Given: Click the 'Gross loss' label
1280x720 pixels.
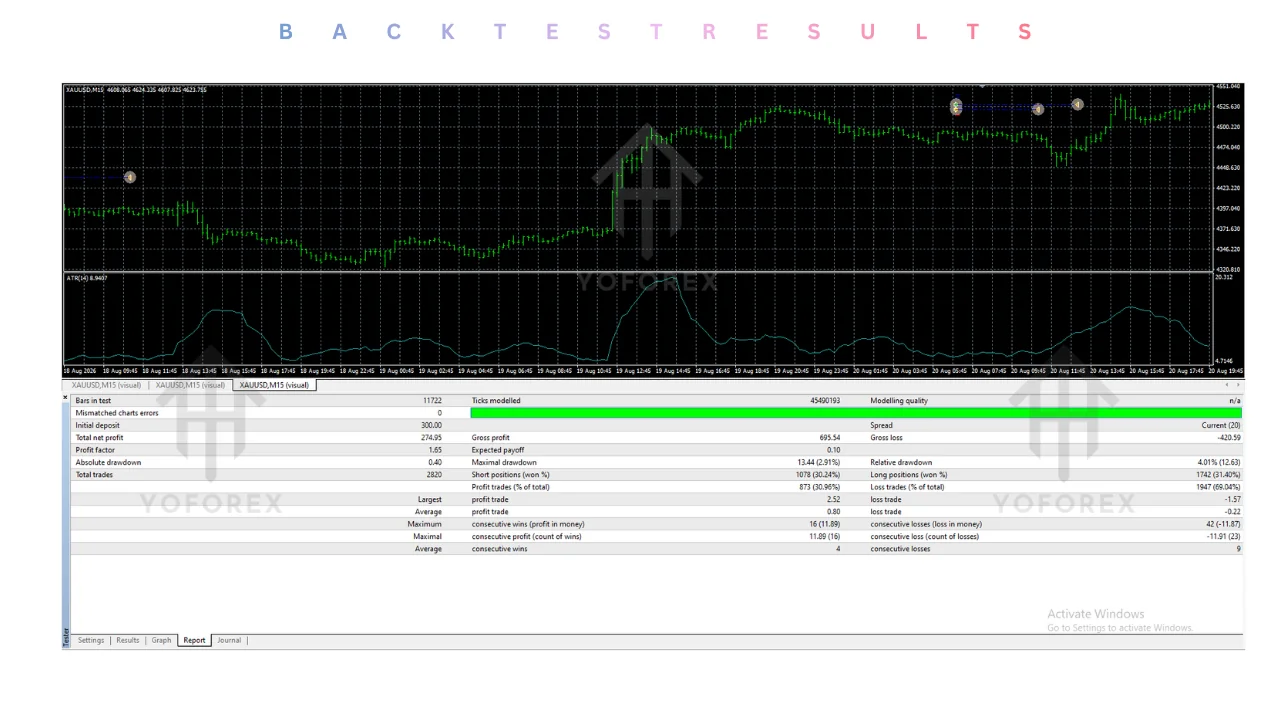Looking at the screenshot, I should click(886, 437).
